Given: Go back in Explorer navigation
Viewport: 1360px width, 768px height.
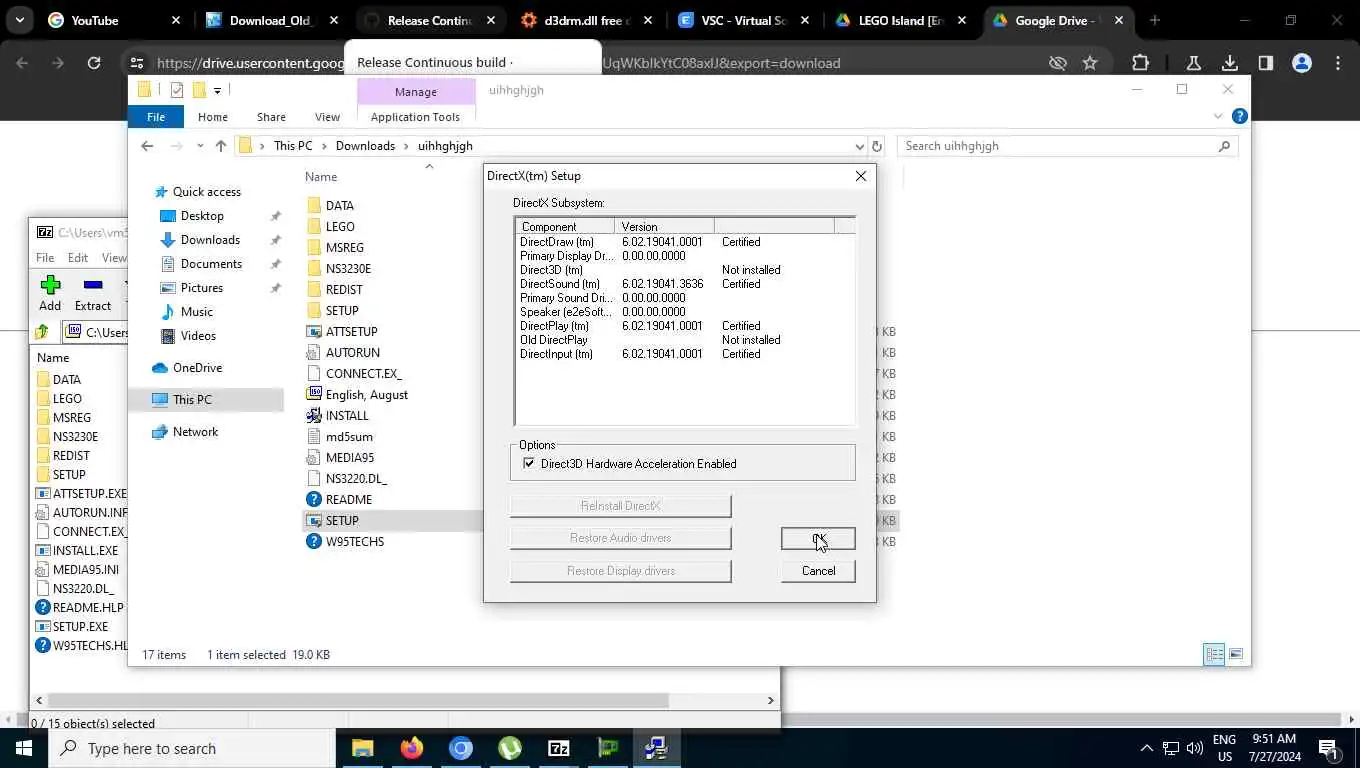Looking at the screenshot, I should pos(147,146).
